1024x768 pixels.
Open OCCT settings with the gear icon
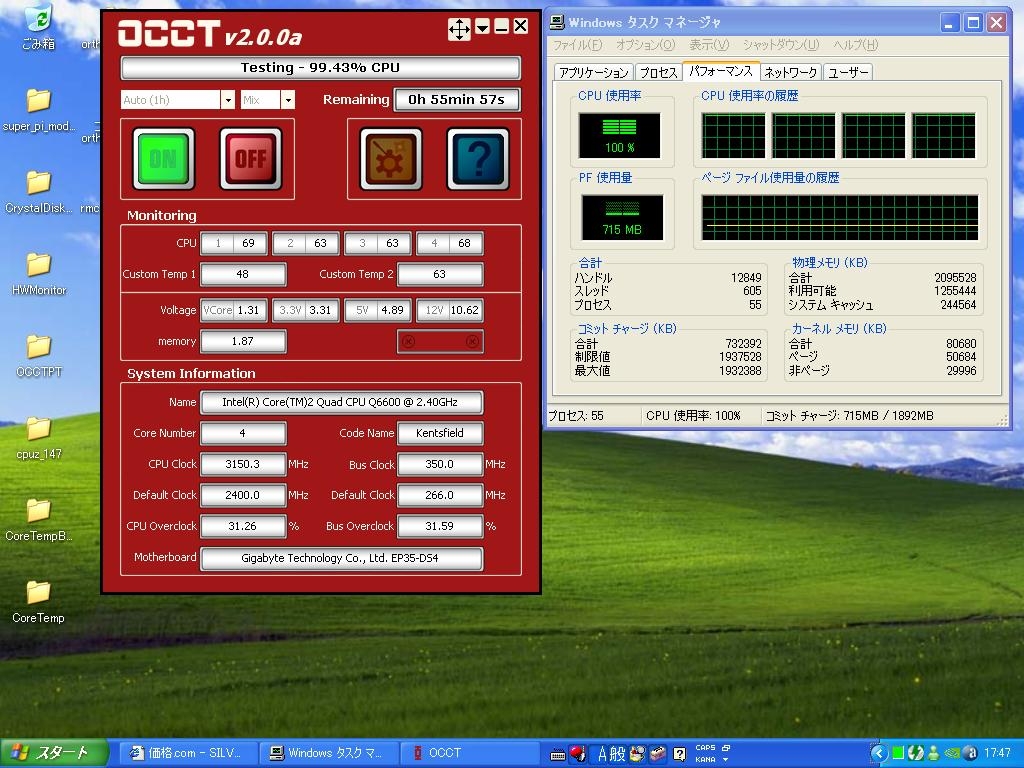[391, 159]
